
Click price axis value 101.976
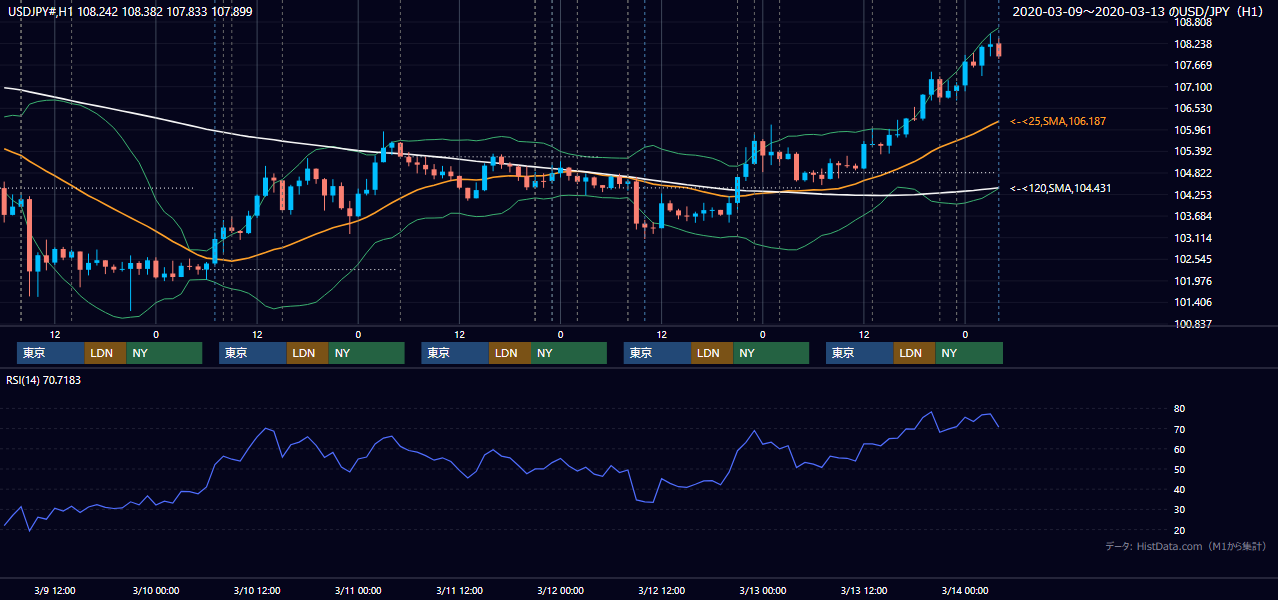[1193, 281]
